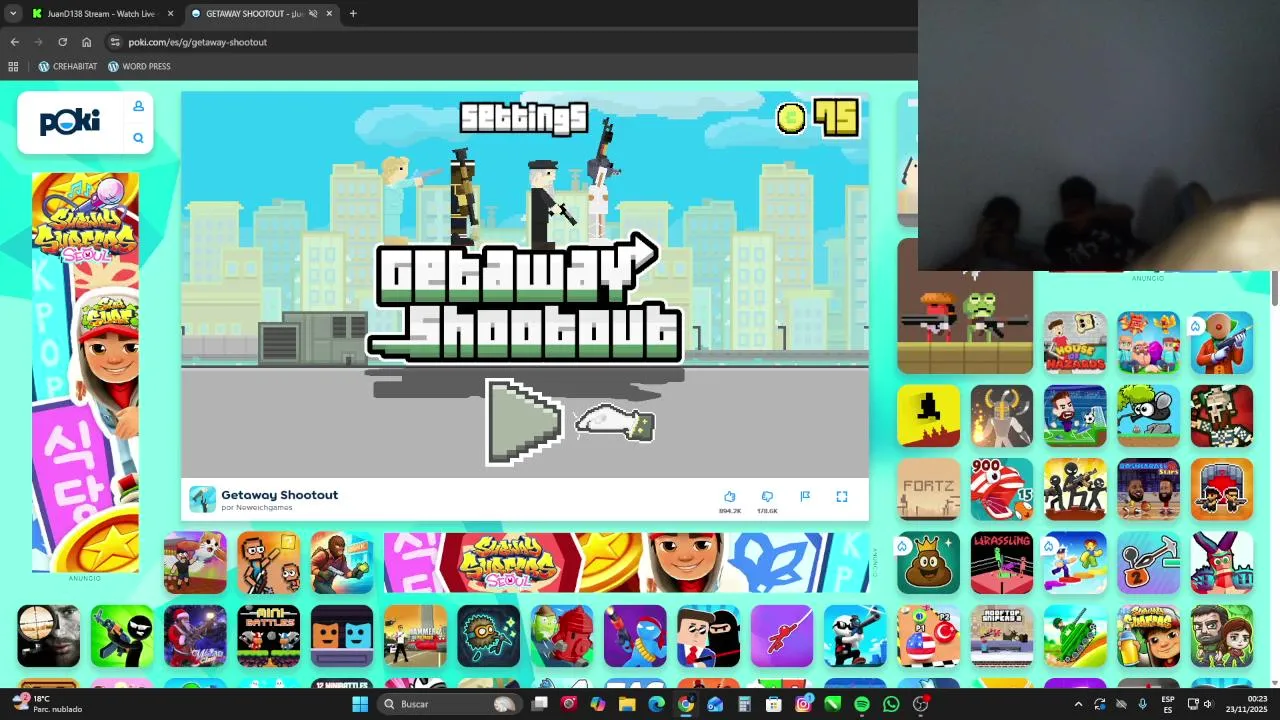
Task: Mute the Getaway Shootout tab audio icon
Action: pos(313,14)
